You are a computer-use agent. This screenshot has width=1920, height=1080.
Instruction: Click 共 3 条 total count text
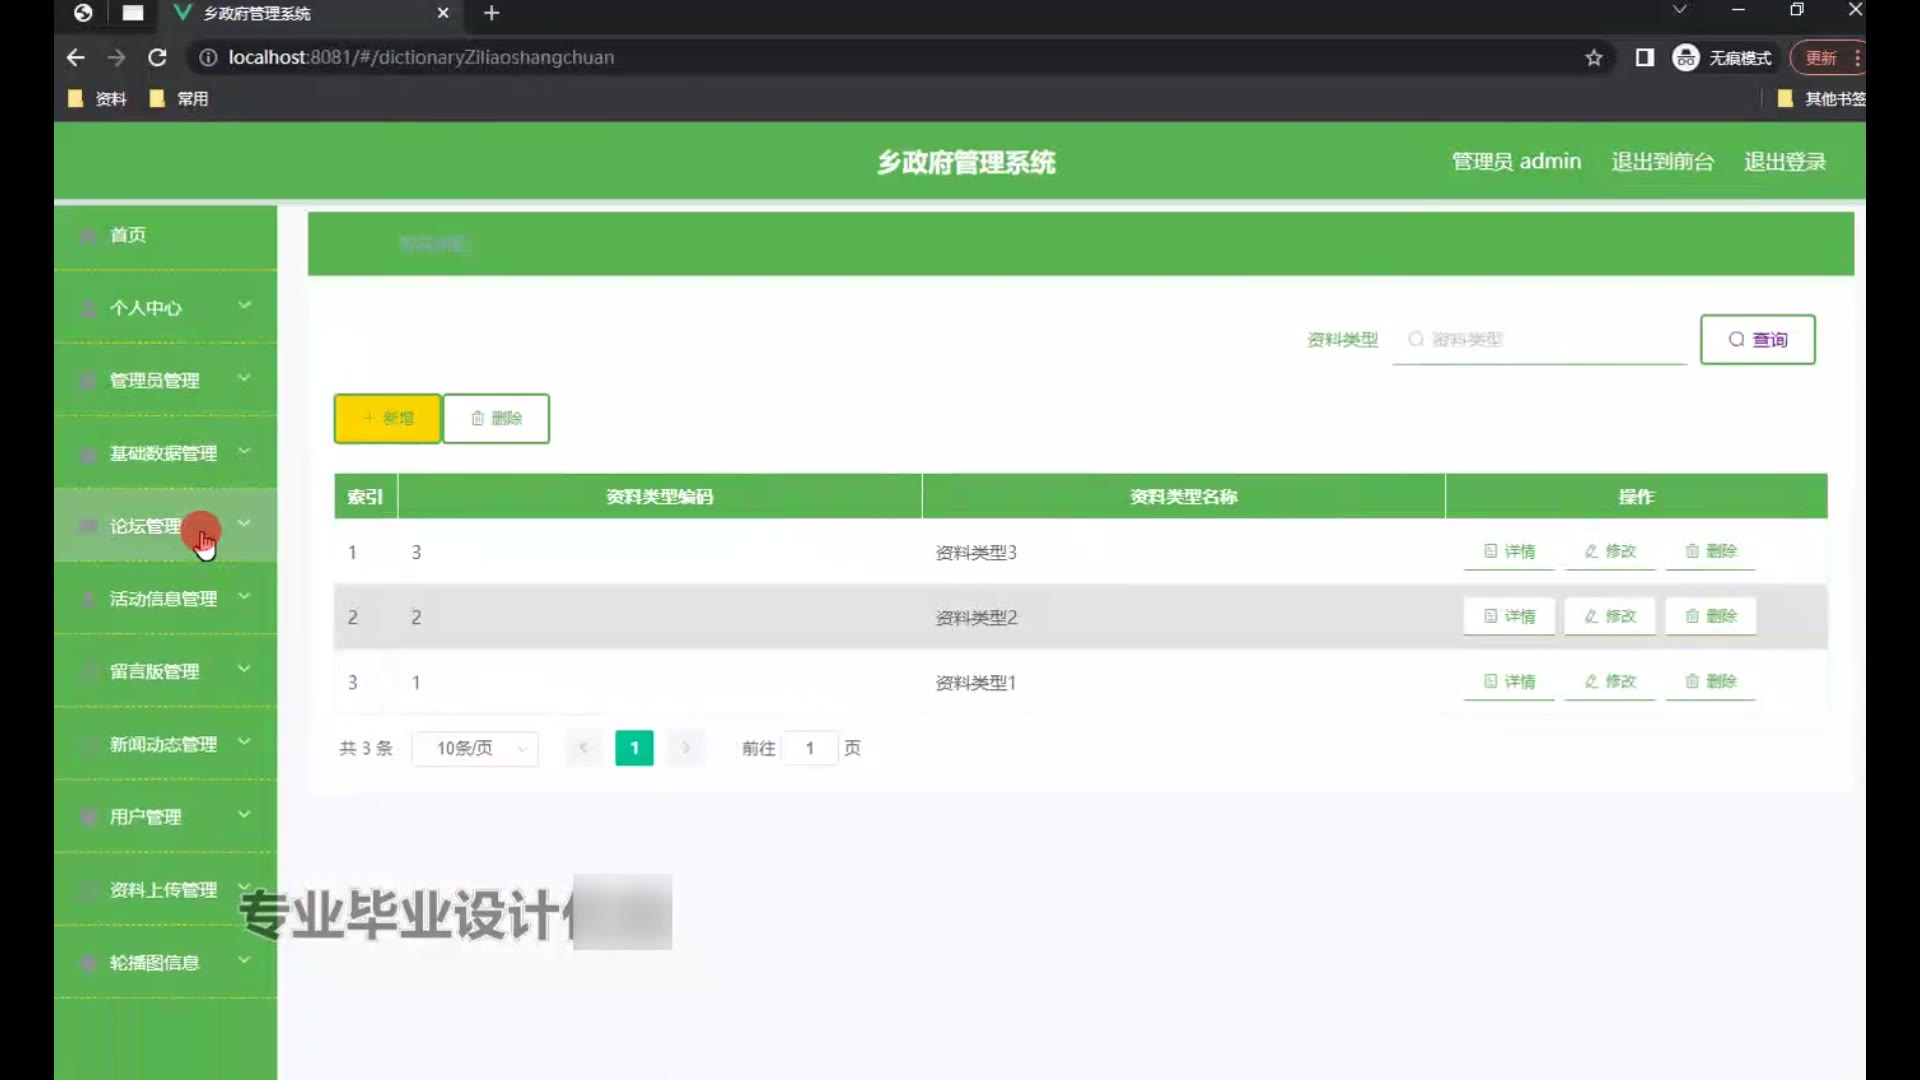(x=366, y=748)
